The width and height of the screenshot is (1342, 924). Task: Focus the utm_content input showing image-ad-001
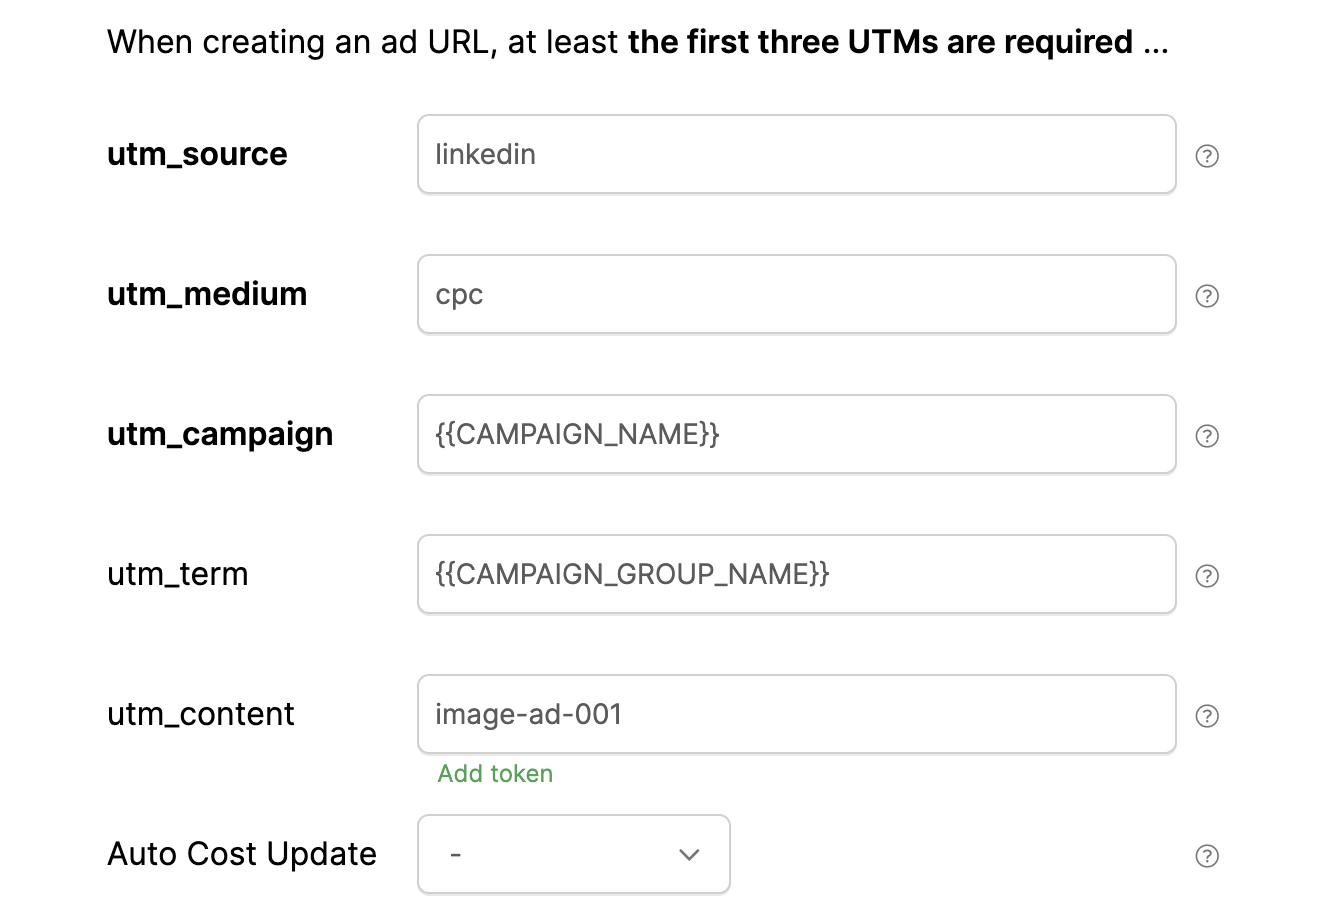coord(796,714)
